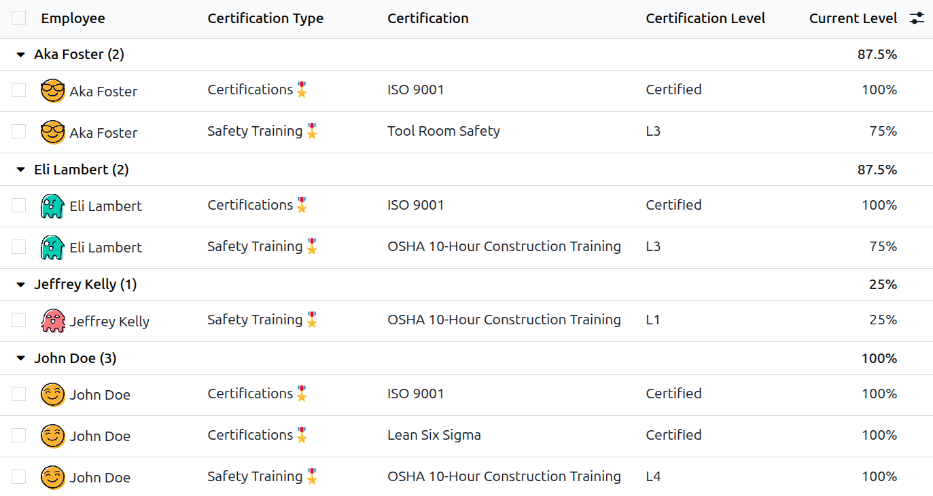Click Eli Lambert's name in ISO 9001 row

click(x=105, y=206)
